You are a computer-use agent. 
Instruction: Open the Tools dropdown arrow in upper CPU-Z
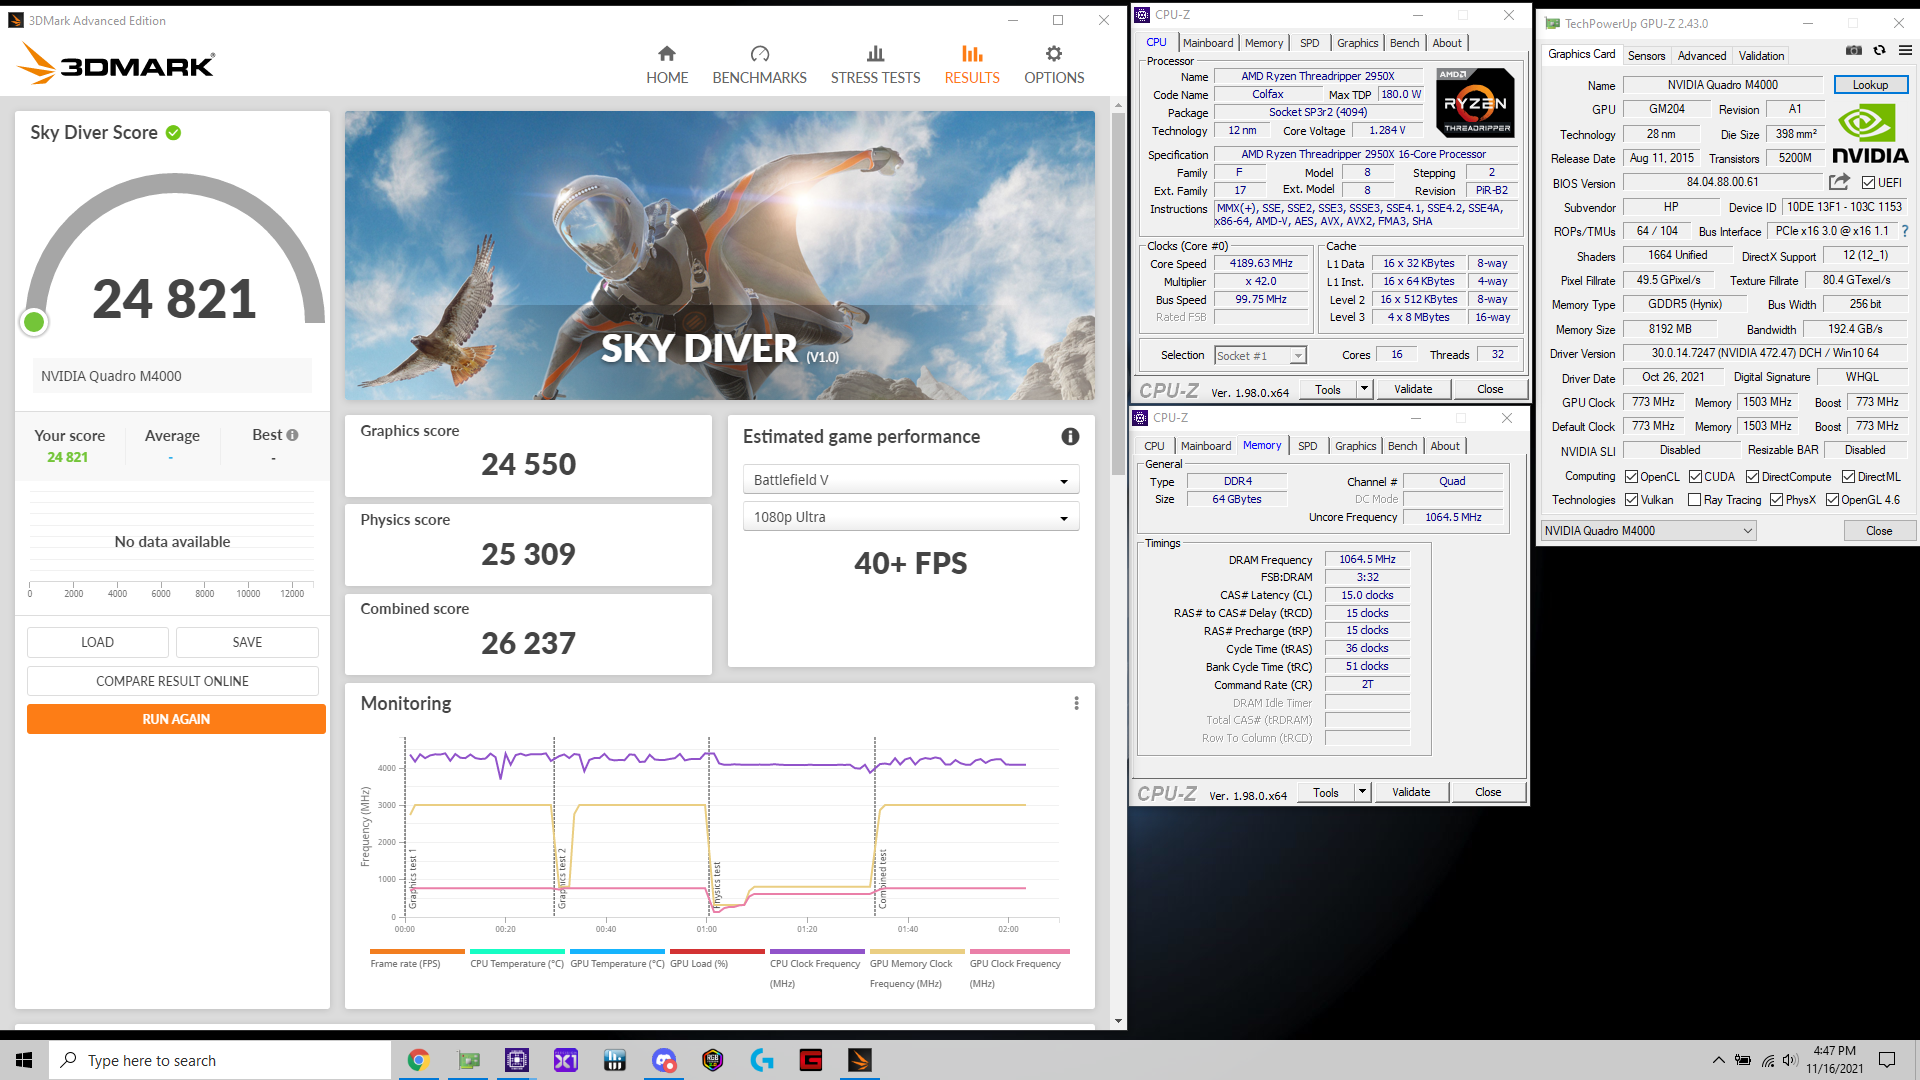point(1364,390)
